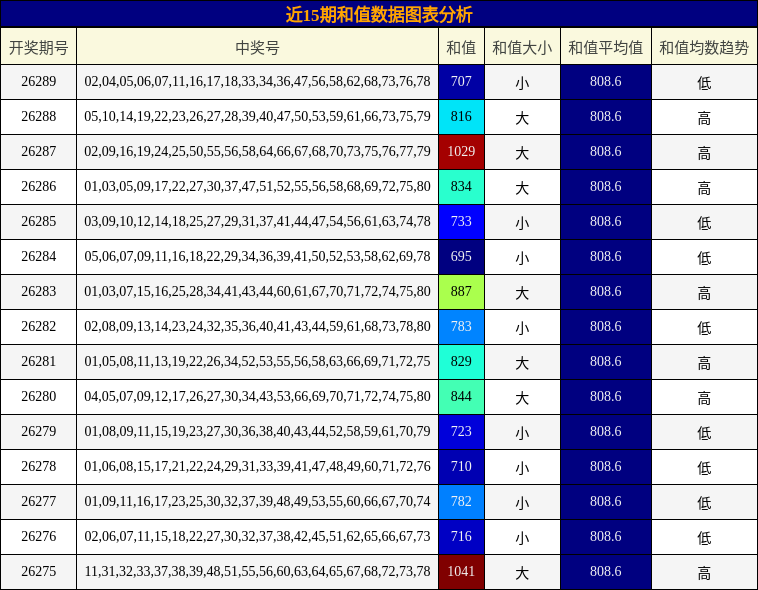The width and height of the screenshot is (758, 590).
Task: Click 小 size cell in row 26276
Action: [x=522, y=537]
